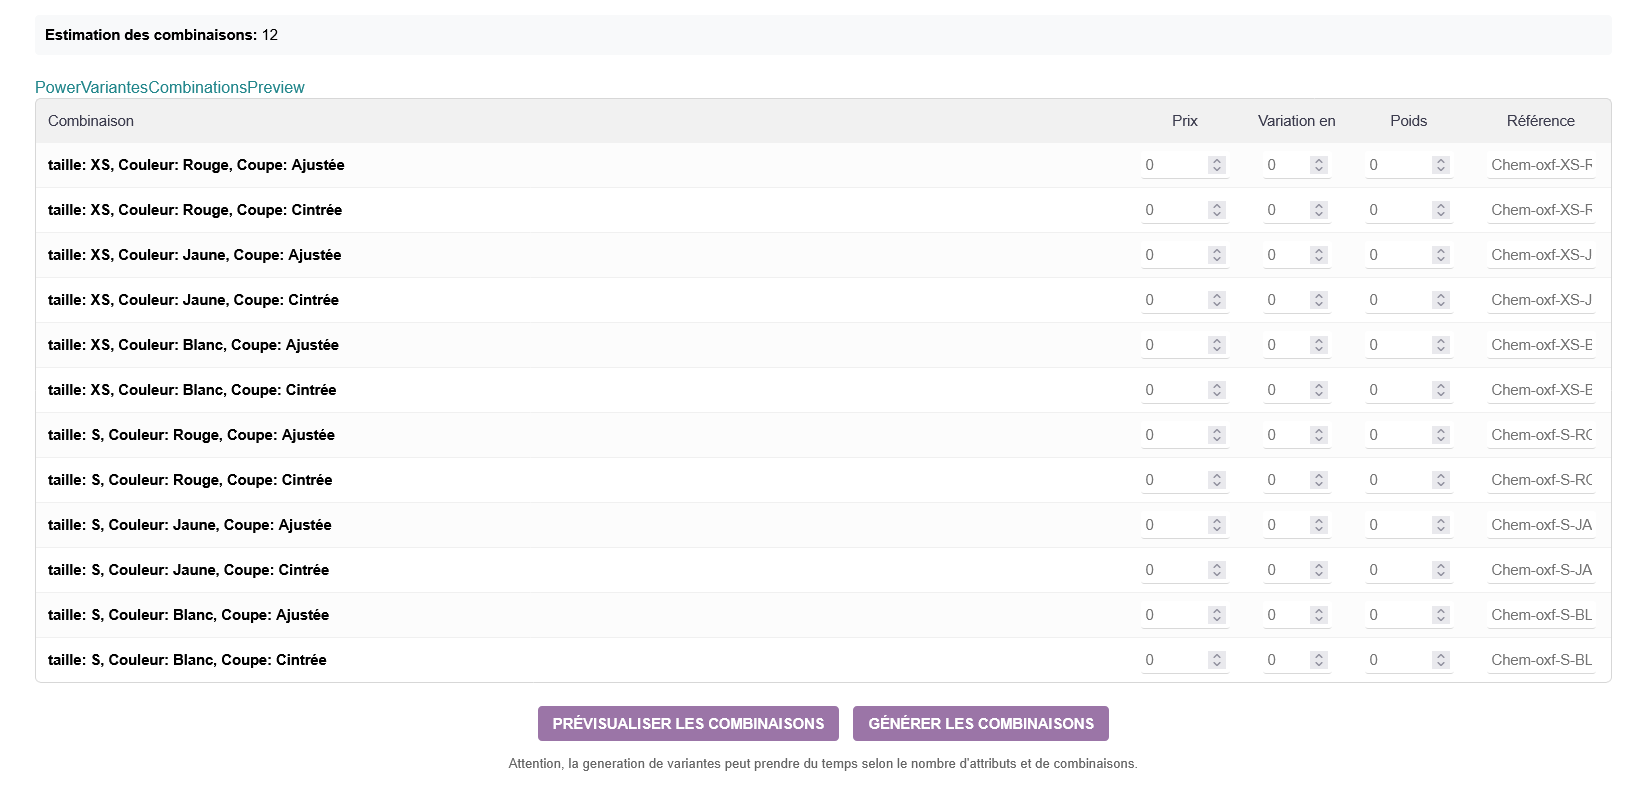The image size is (1637, 806).
Task: Select the S, Rouge, Cintrée combination label
Action: (190, 480)
